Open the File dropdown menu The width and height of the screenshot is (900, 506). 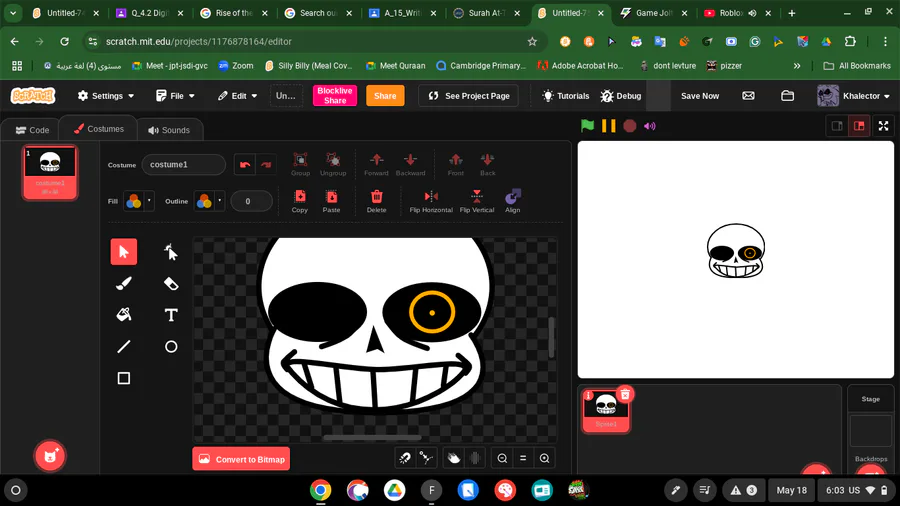coord(175,96)
